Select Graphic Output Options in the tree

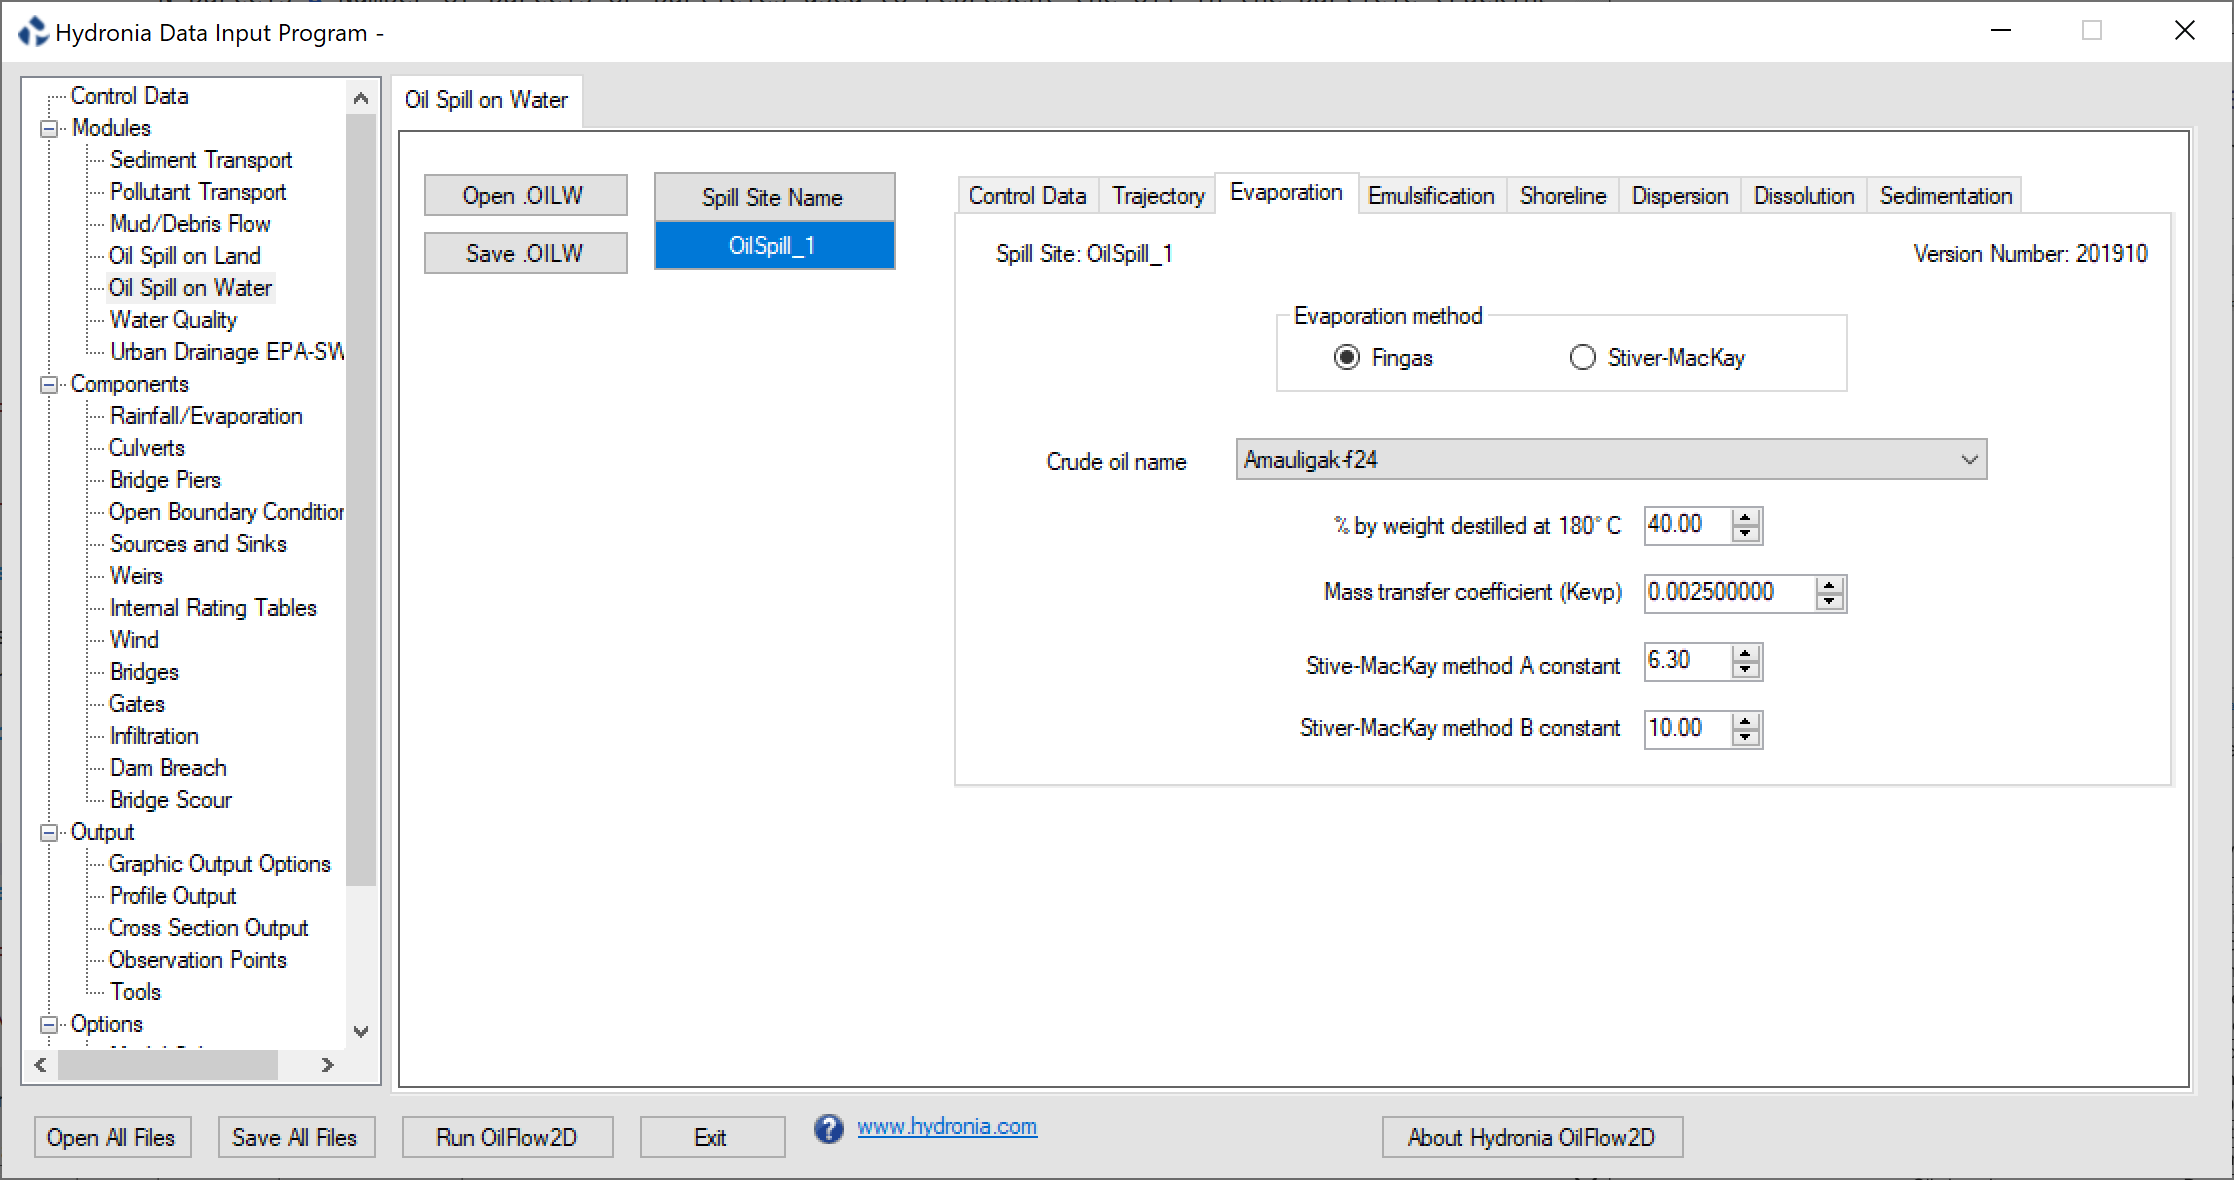(220, 864)
